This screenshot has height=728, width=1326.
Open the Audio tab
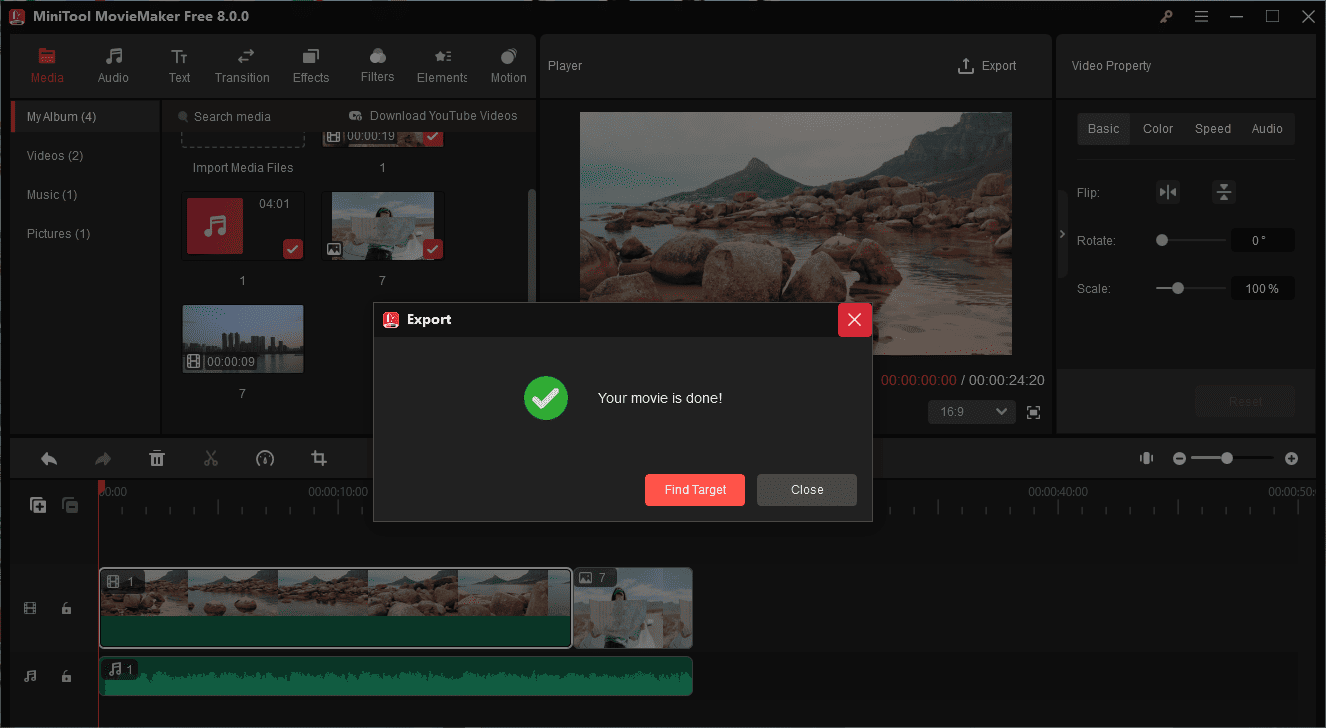click(113, 65)
